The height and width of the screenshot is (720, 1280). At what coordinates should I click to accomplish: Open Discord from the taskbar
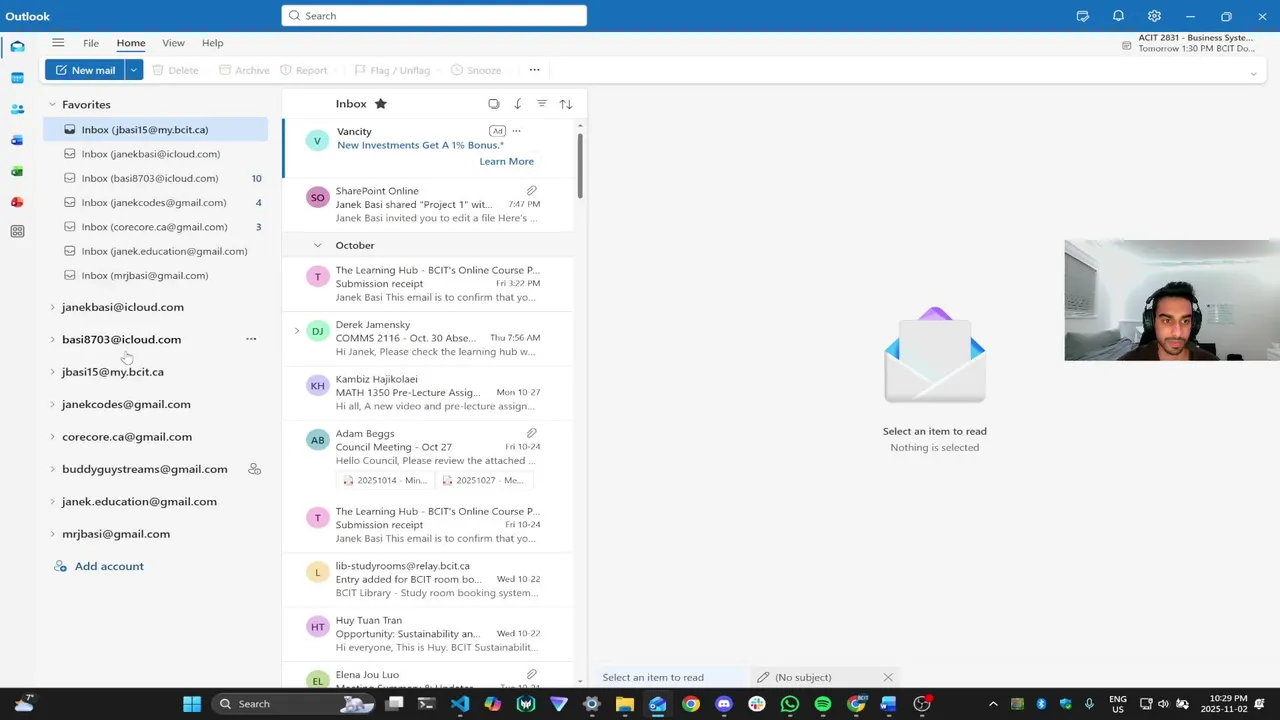pyautogui.click(x=724, y=704)
